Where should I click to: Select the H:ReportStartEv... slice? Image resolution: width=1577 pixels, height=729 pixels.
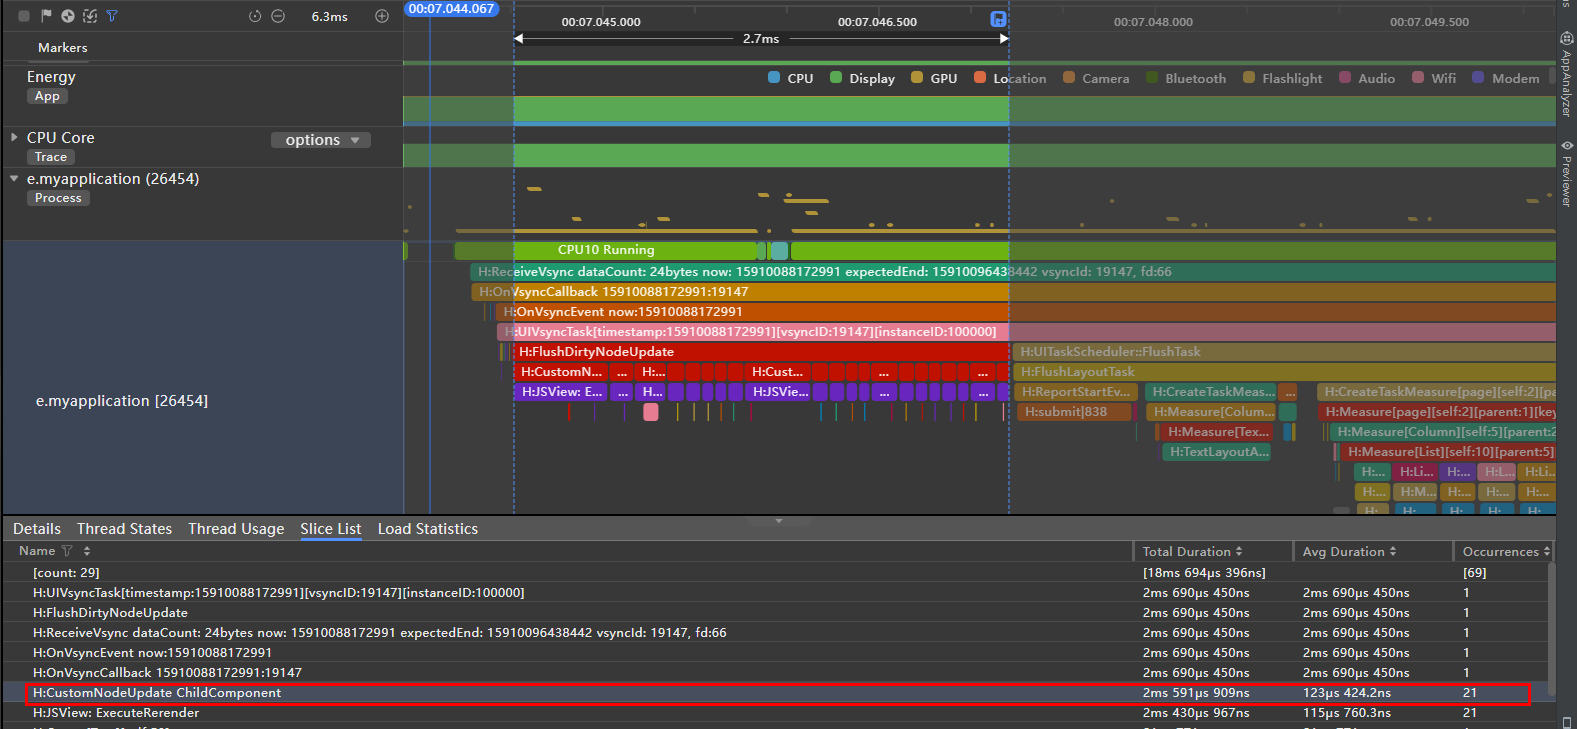click(1075, 392)
